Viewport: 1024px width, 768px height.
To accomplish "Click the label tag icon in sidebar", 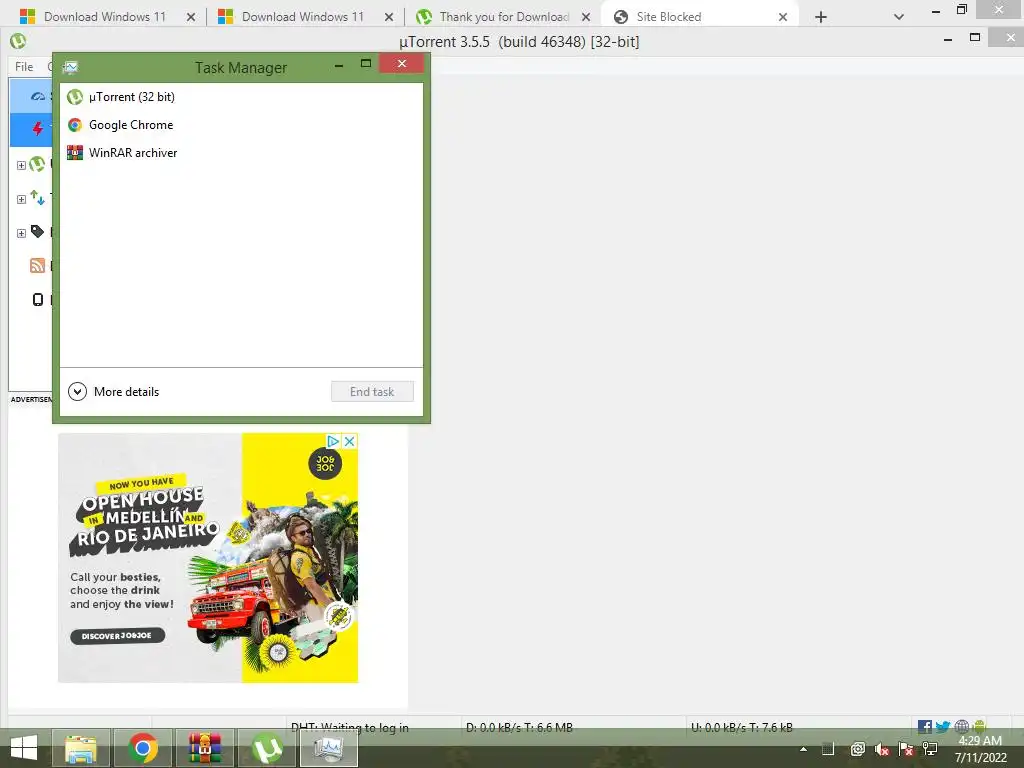I will [38, 231].
